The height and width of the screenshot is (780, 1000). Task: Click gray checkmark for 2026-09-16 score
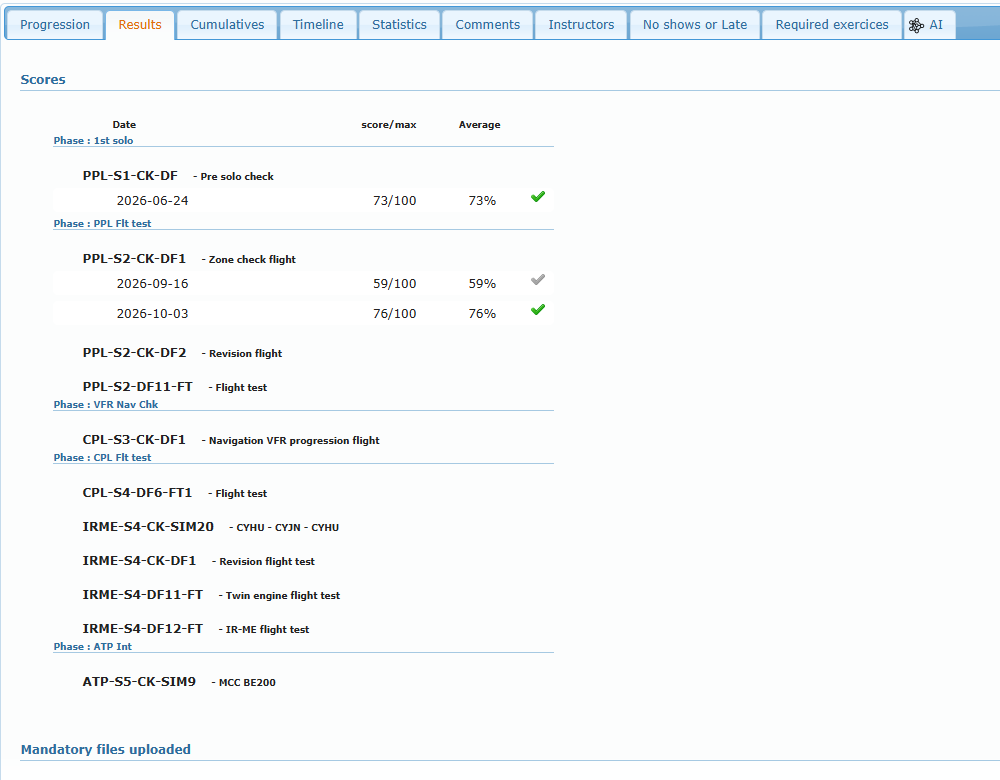point(538,279)
